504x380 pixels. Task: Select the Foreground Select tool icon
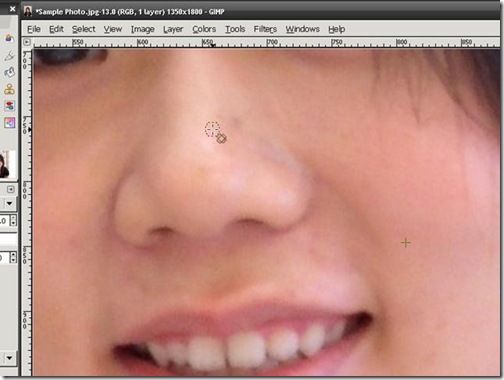[x=9, y=38]
